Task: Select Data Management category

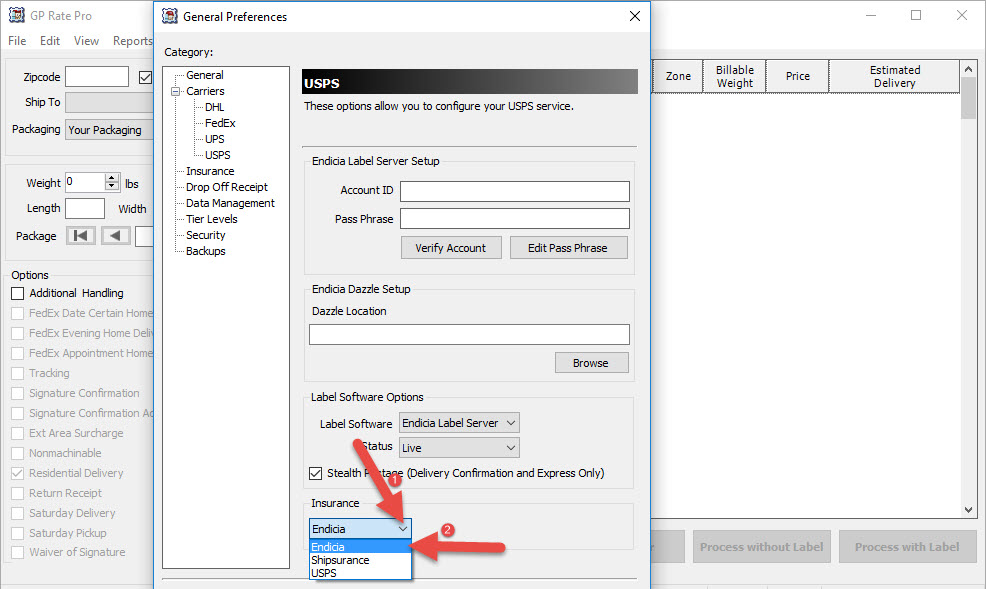Action: [230, 204]
